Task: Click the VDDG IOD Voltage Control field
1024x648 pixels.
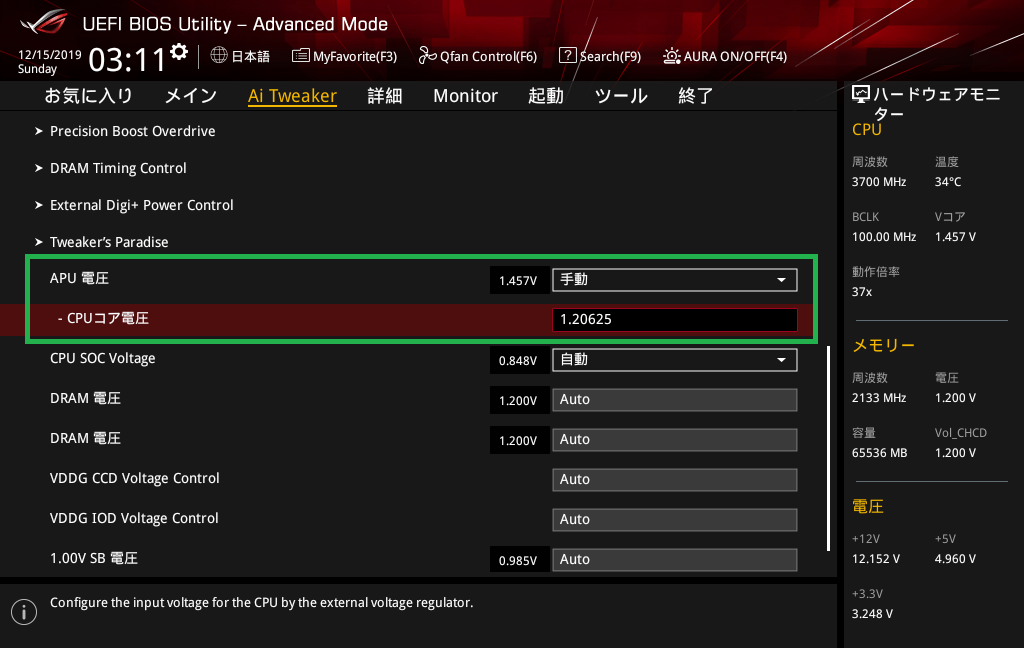Action: click(x=675, y=519)
